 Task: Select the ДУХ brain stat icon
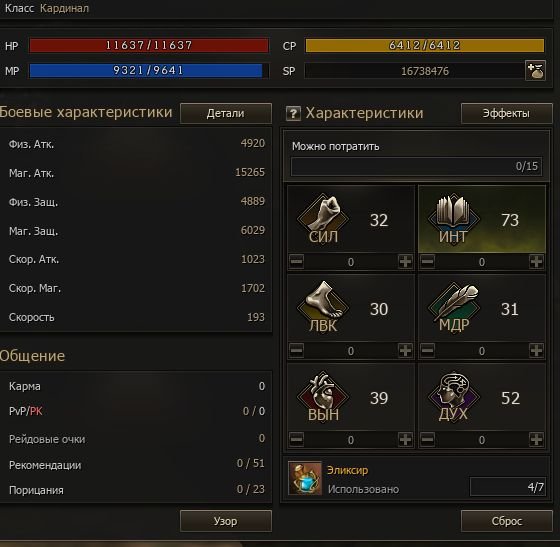pyautogui.click(x=453, y=396)
